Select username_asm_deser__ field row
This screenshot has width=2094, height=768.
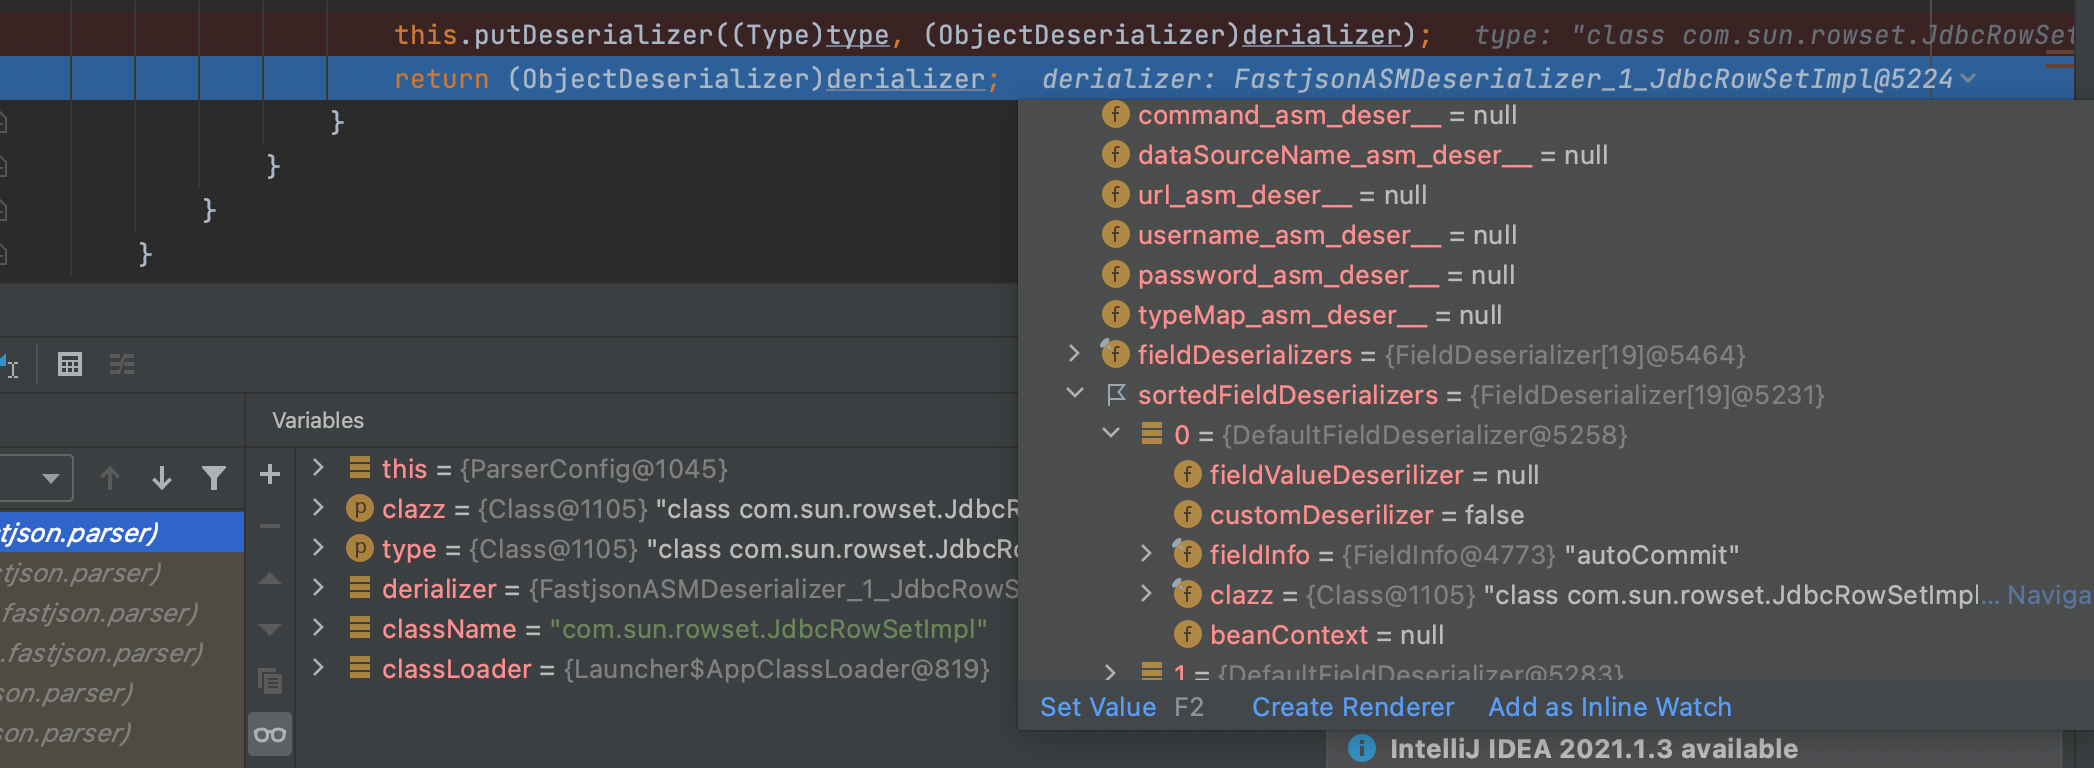(1556, 235)
